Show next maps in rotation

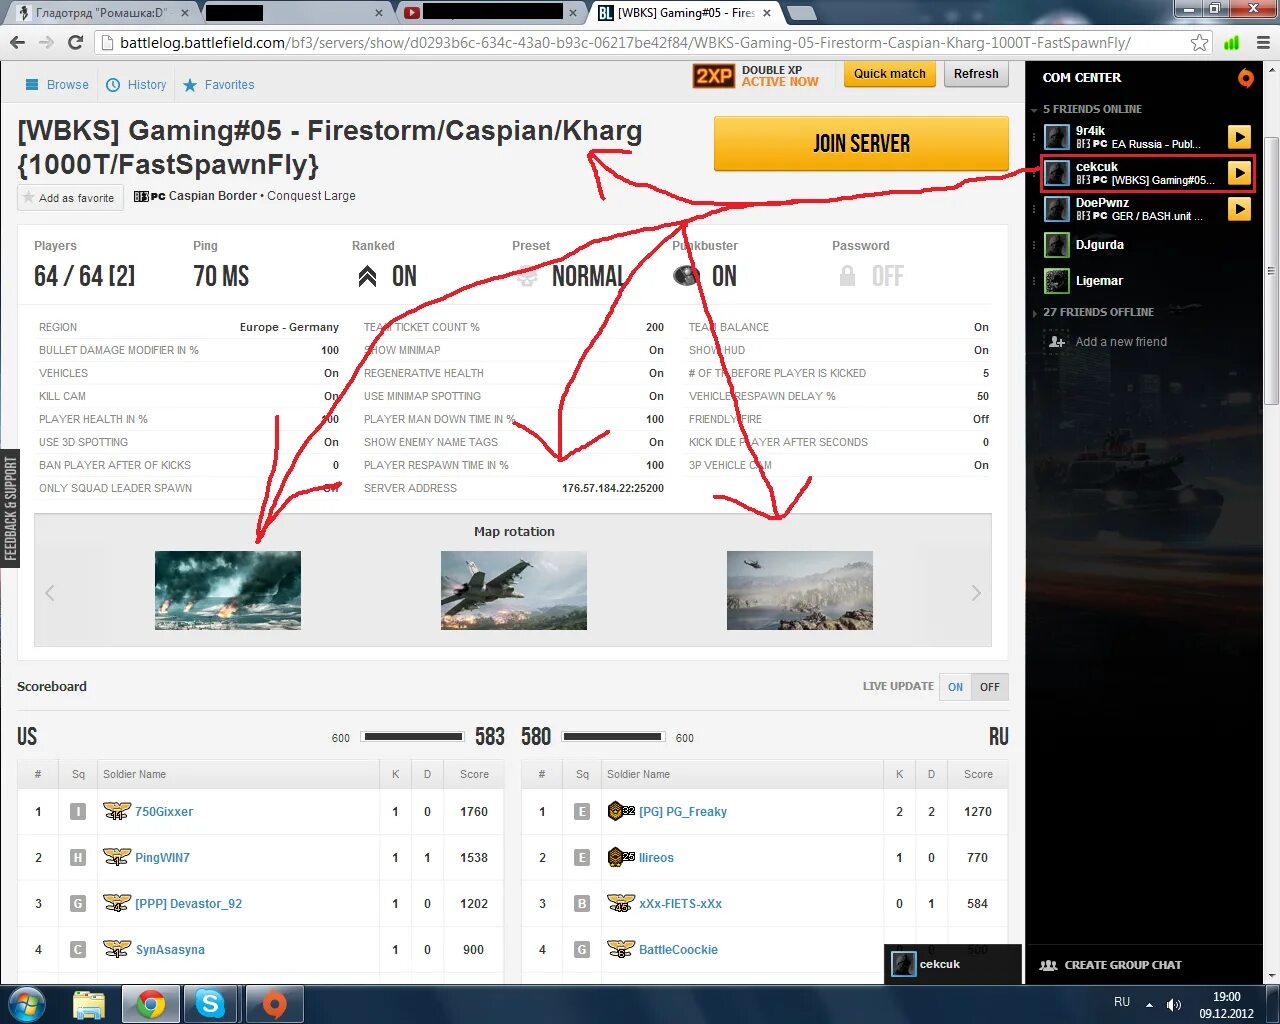(x=976, y=593)
